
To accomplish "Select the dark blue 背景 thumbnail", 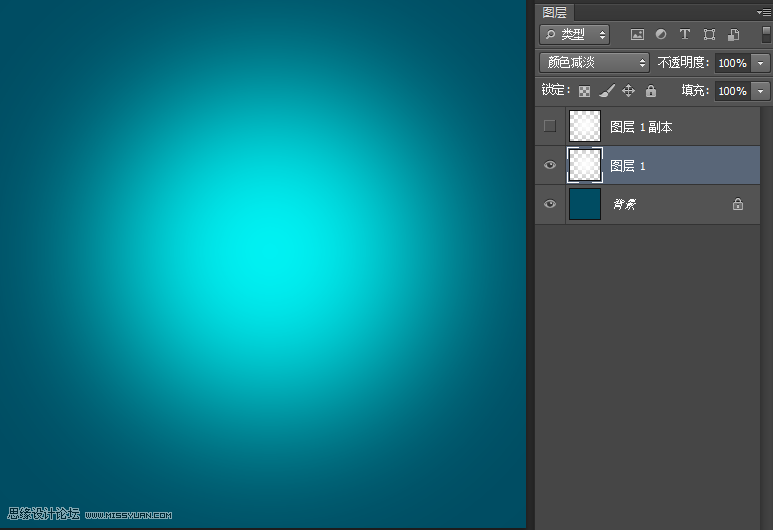I will 585,204.
